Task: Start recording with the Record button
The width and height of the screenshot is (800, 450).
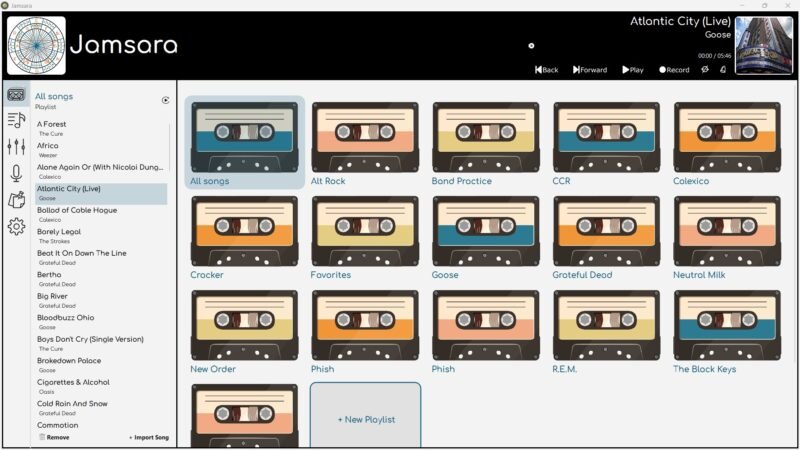Action: click(x=674, y=70)
